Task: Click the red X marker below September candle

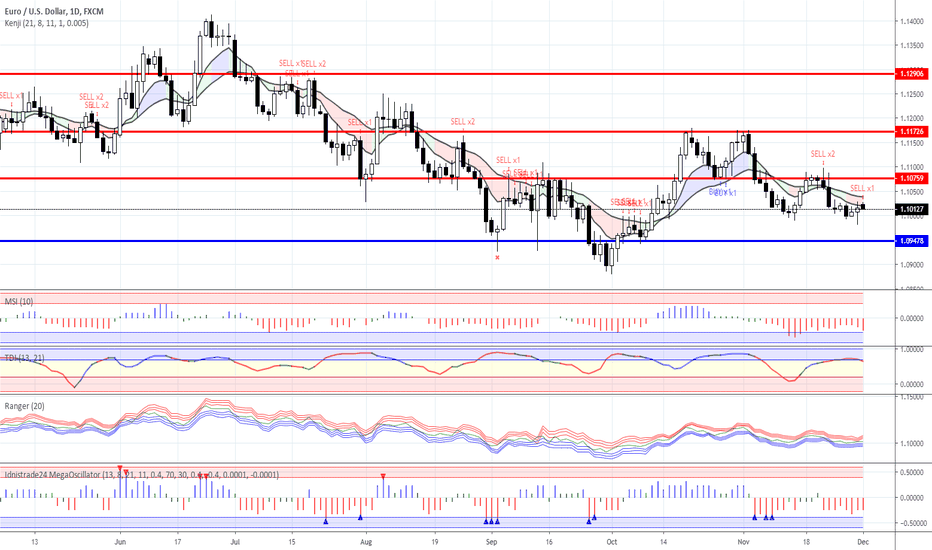Action: [498, 257]
